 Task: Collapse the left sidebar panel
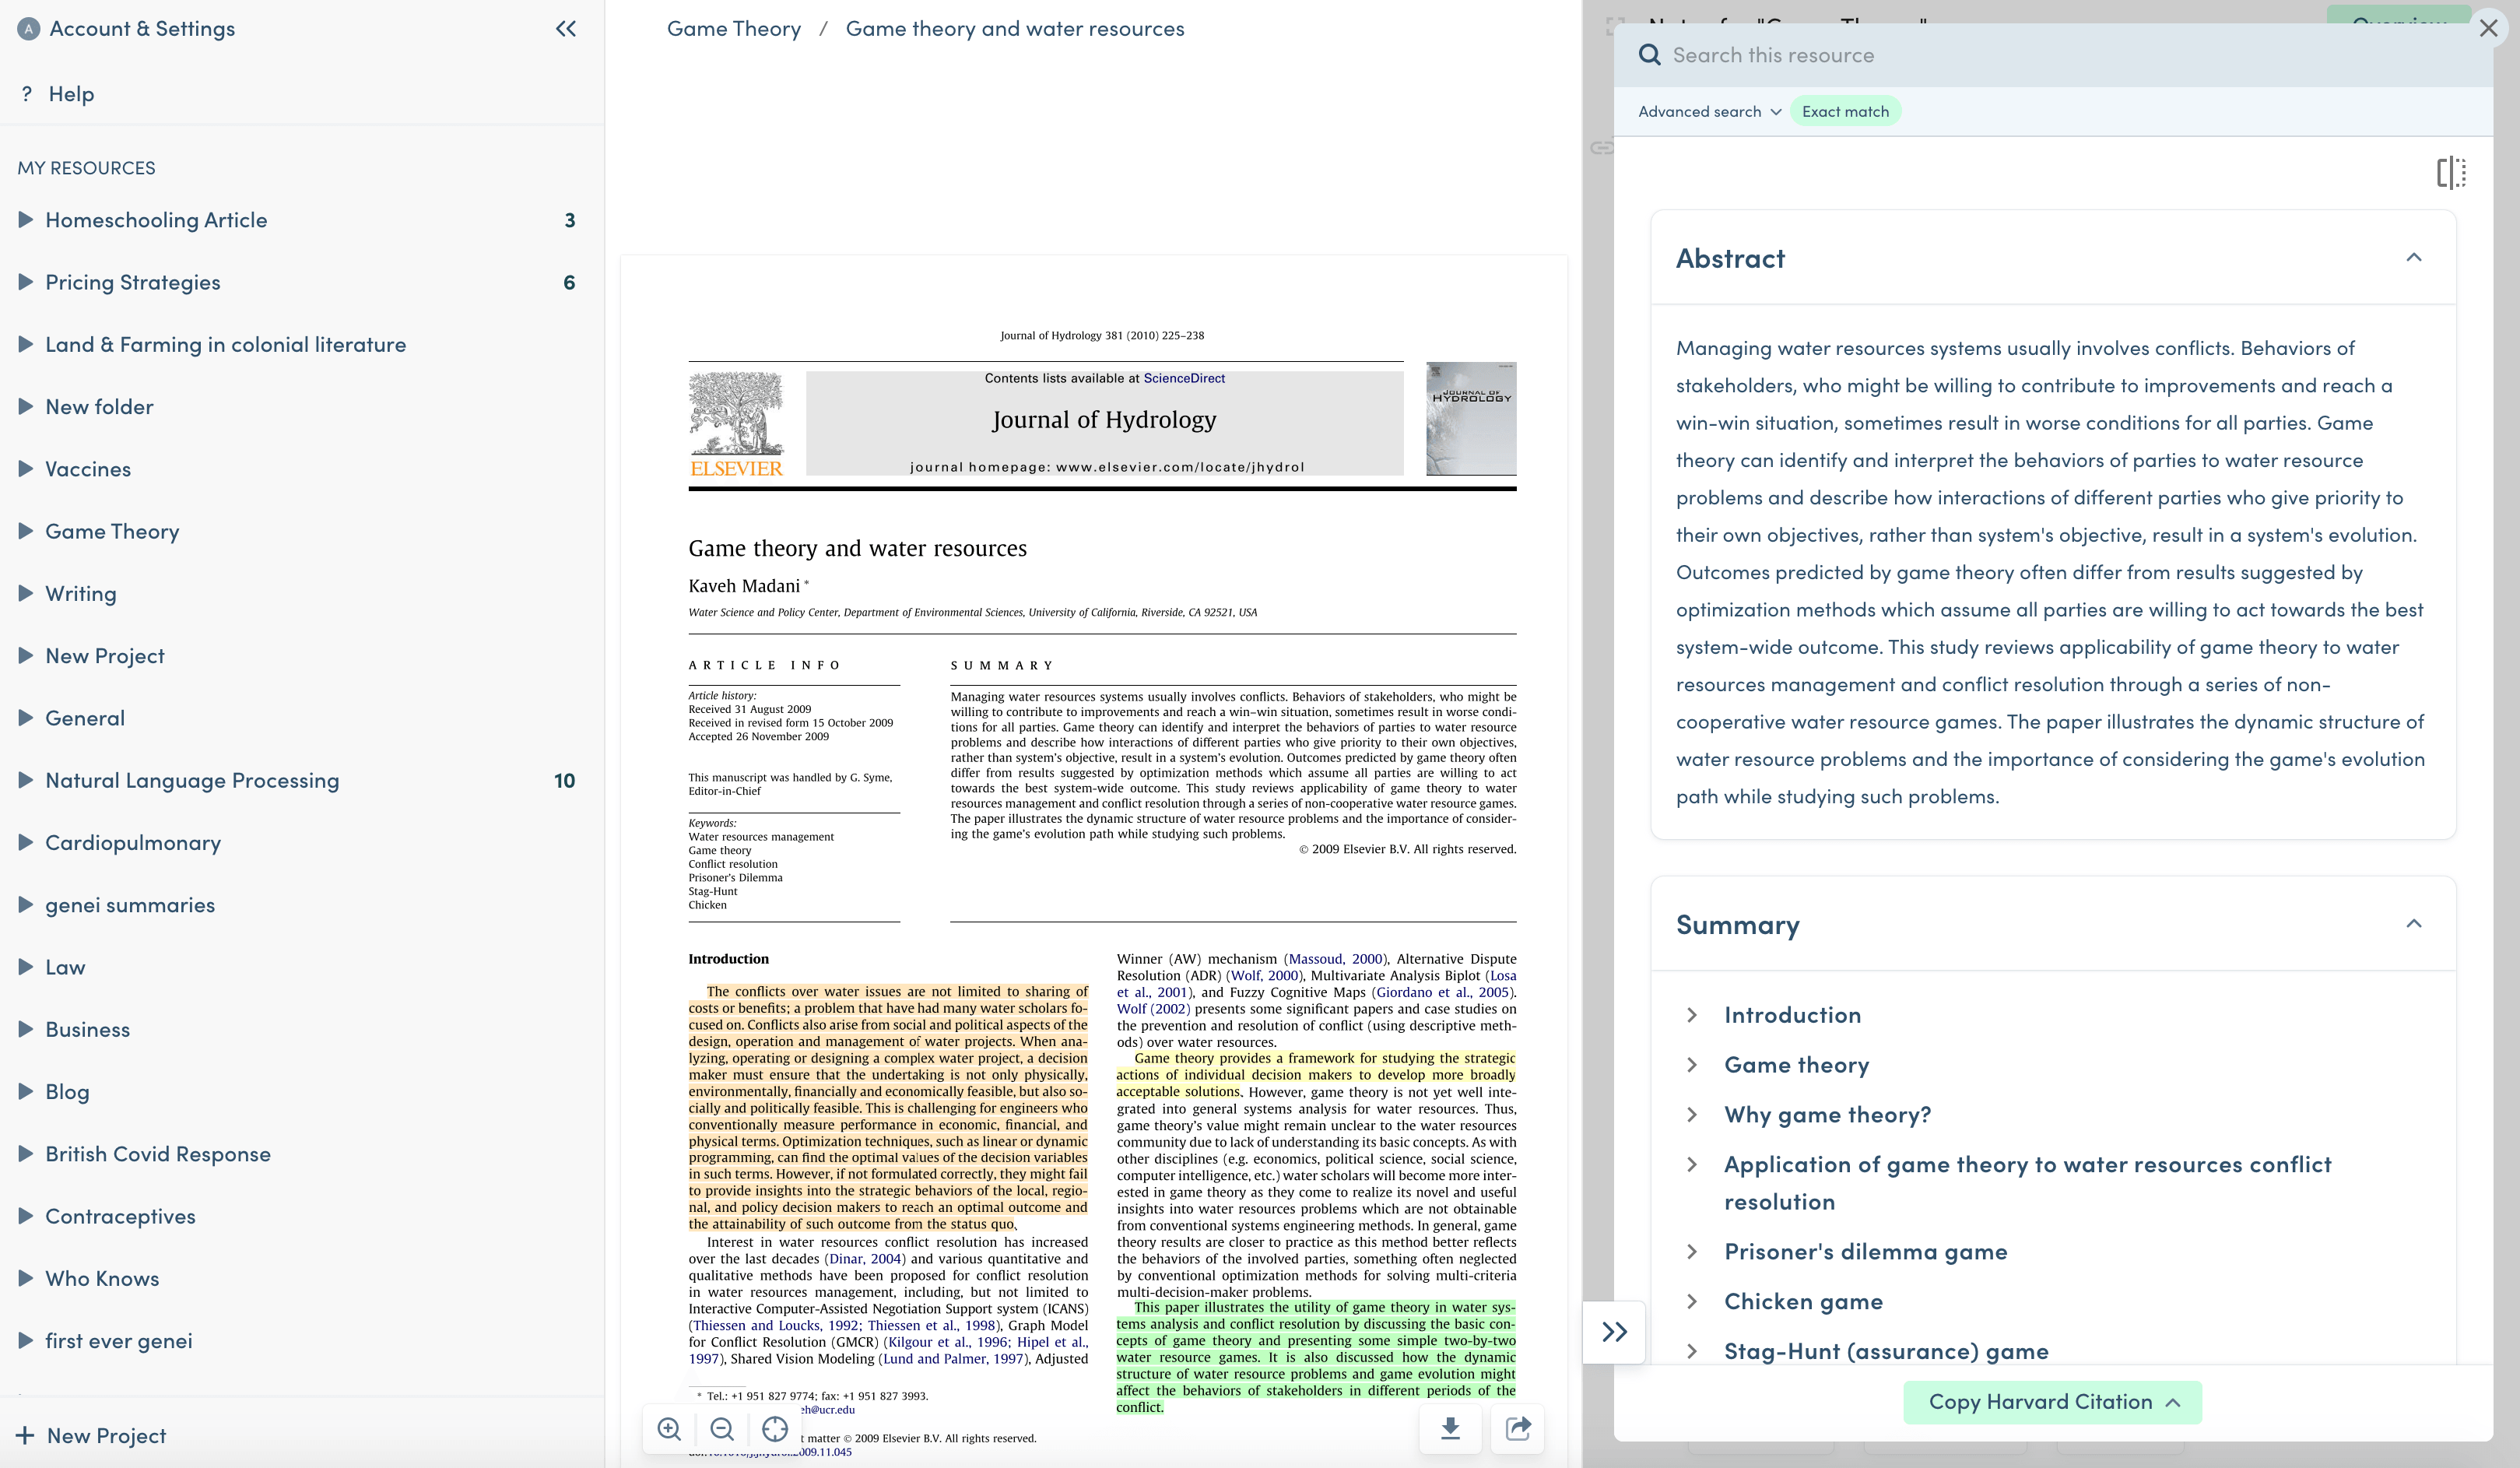click(566, 29)
